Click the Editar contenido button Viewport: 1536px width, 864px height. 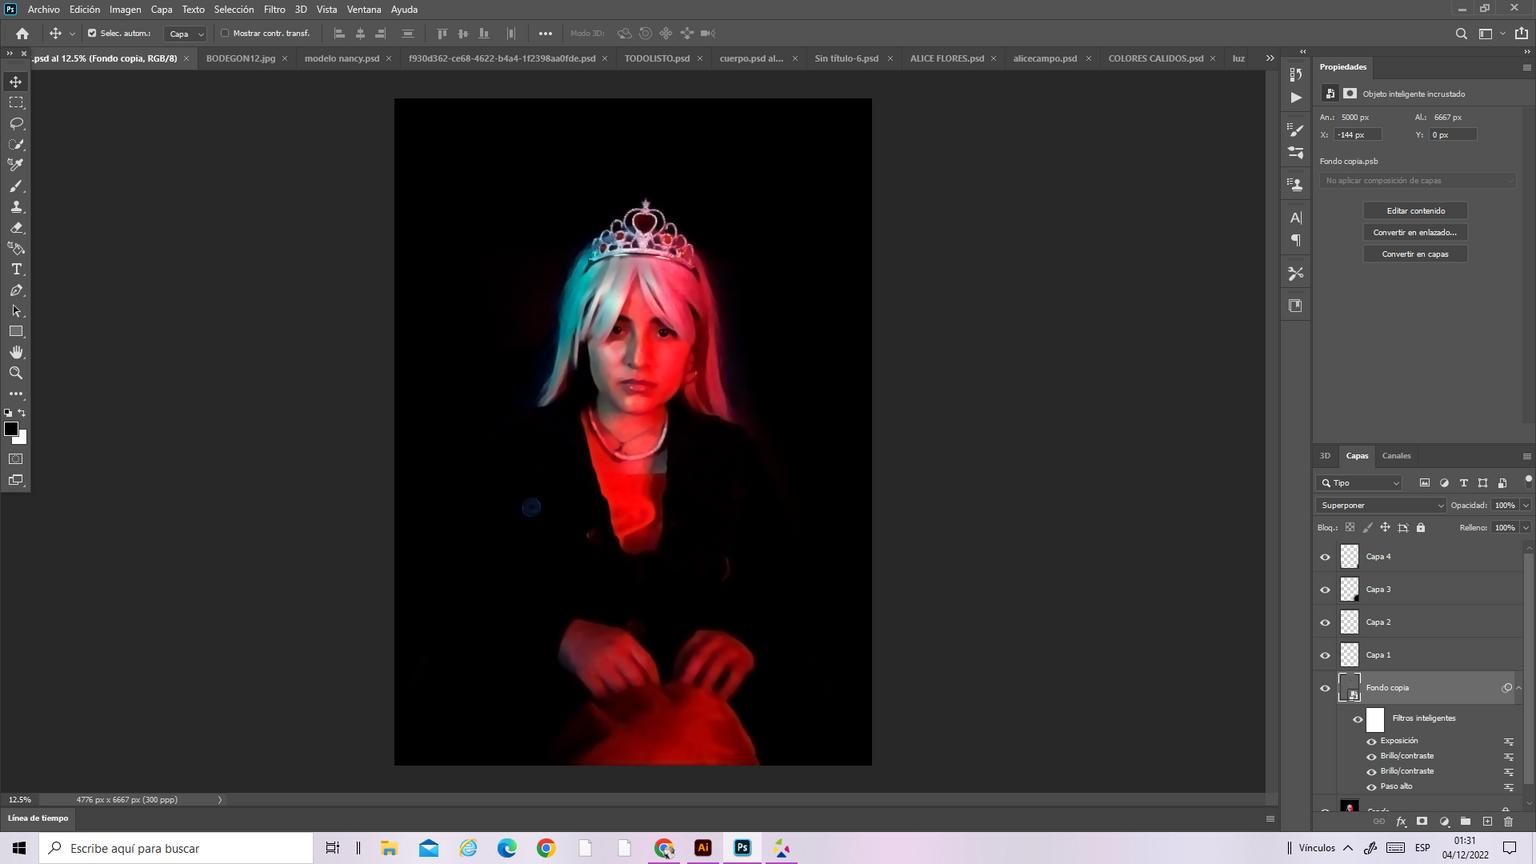[1415, 211]
